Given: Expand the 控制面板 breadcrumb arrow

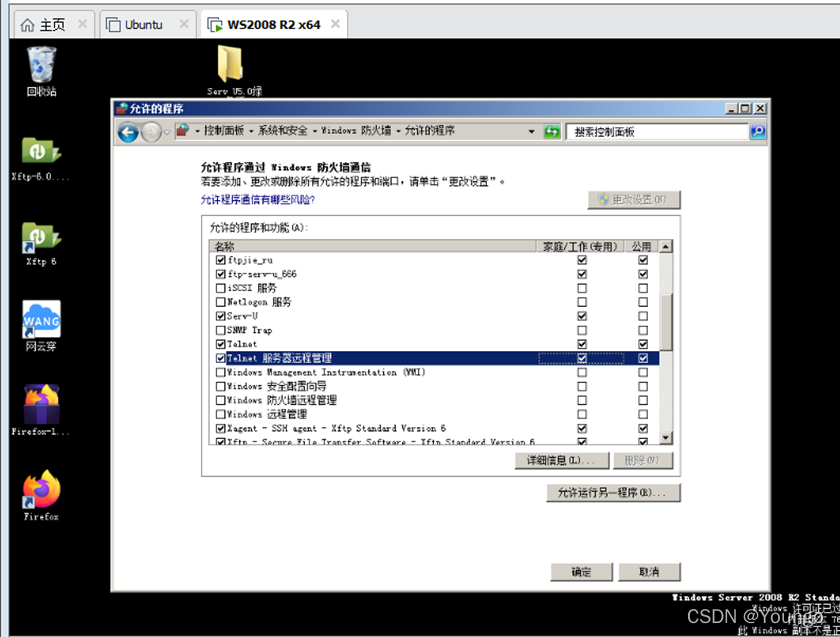Looking at the screenshot, I should tap(251, 131).
